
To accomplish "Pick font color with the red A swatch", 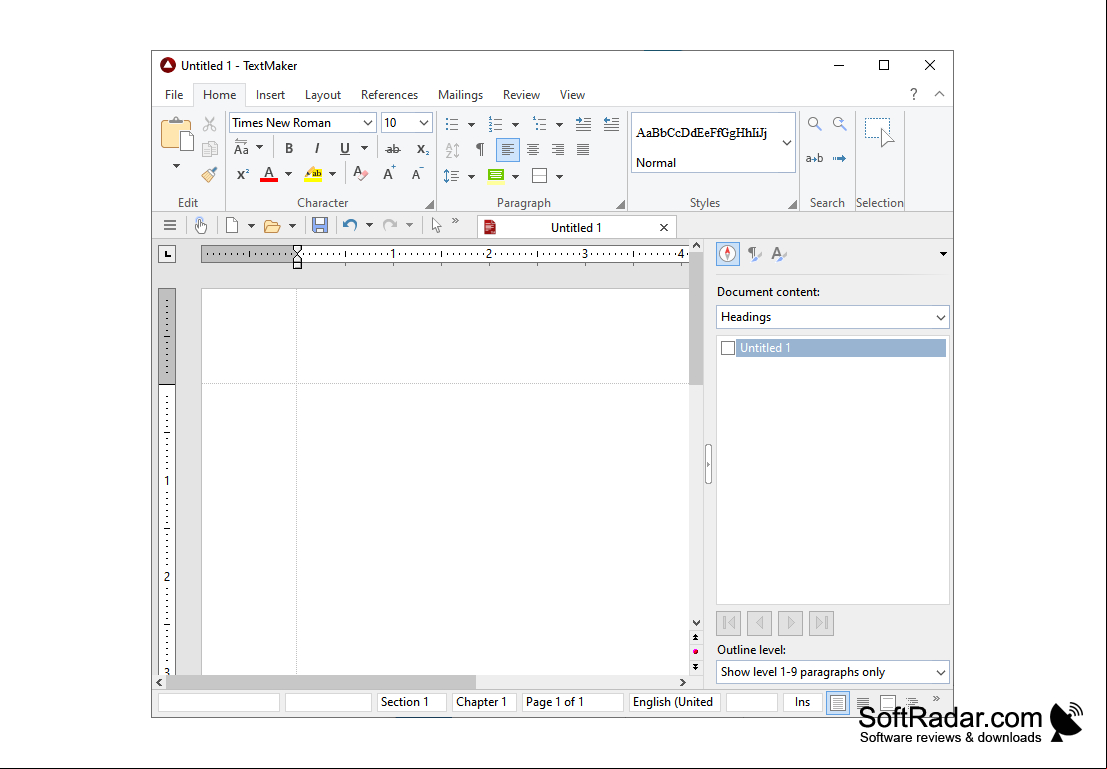I will pyautogui.click(x=269, y=174).
